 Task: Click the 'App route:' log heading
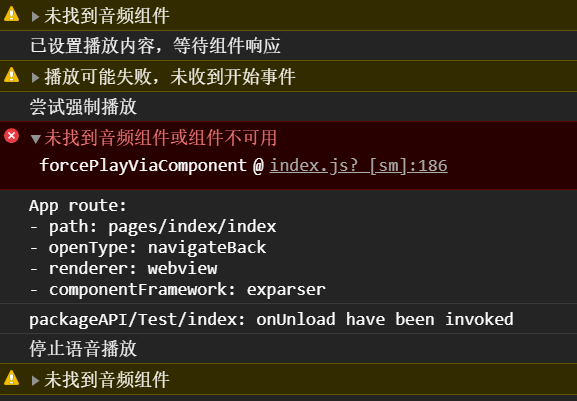[78, 206]
